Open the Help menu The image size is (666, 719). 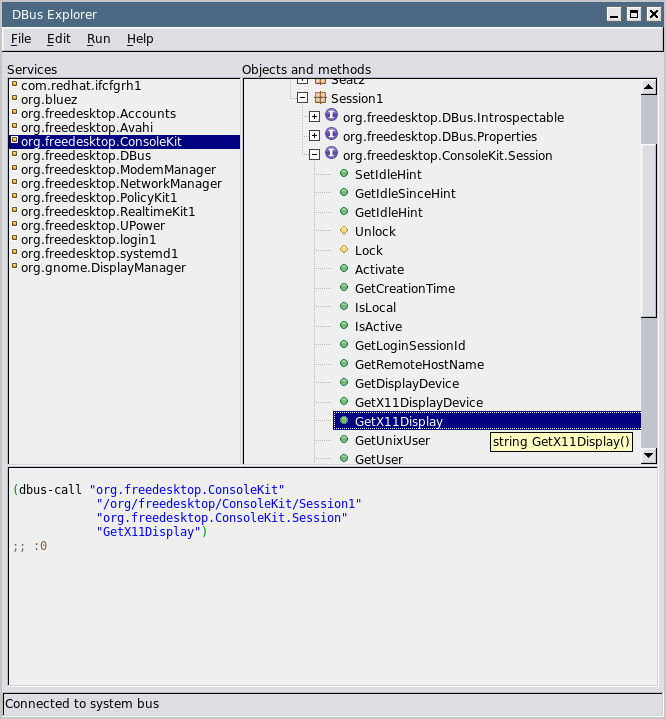tap(140, 39)
